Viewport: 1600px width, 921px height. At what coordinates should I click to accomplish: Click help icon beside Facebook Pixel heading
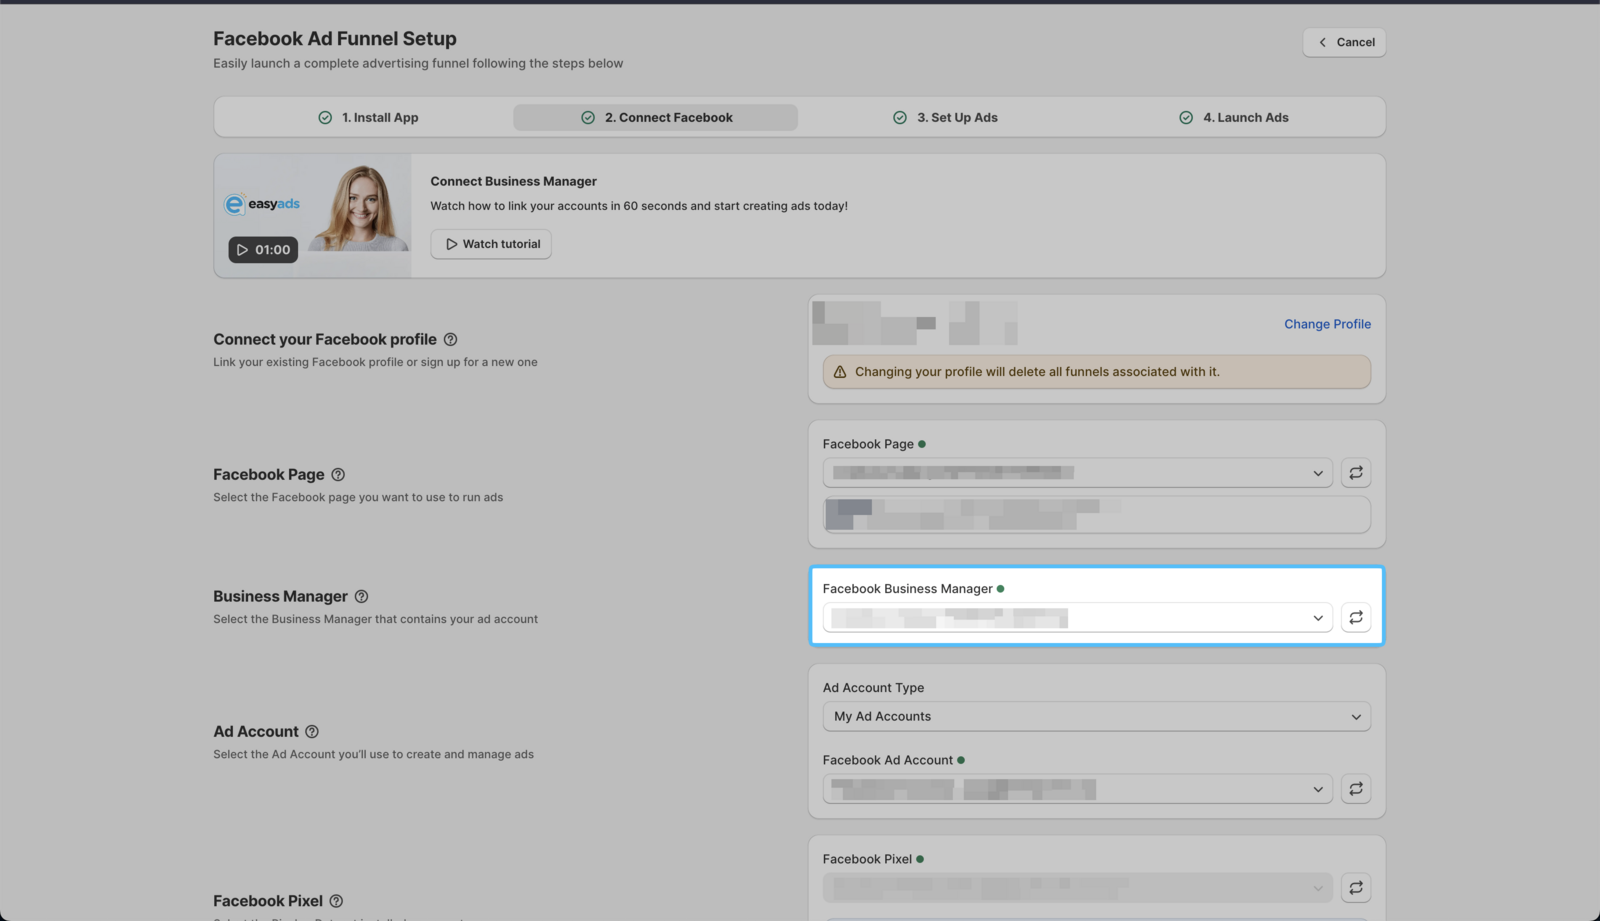(x=336, y=901)
